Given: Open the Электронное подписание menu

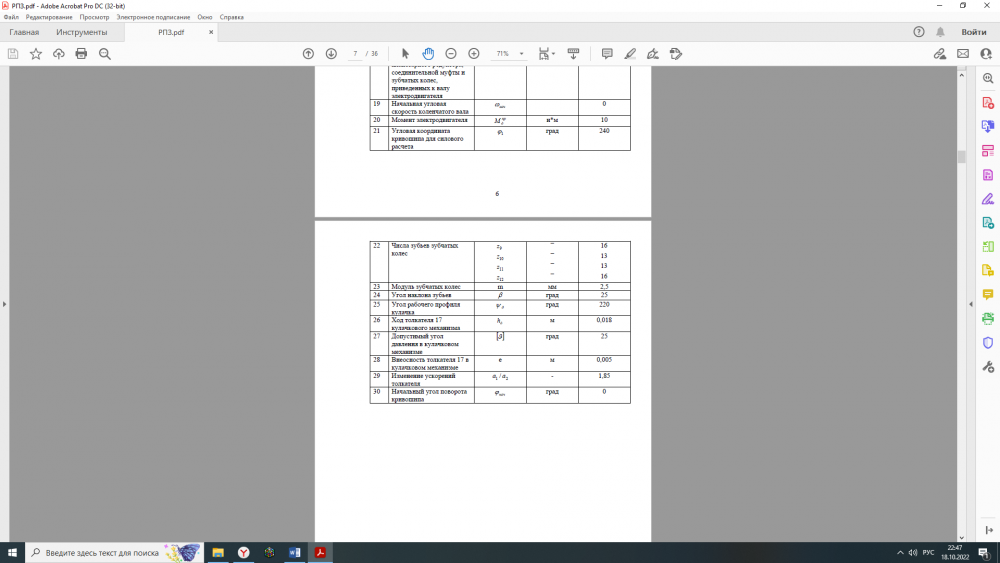Looking at the screenshot, I should 153,17.
